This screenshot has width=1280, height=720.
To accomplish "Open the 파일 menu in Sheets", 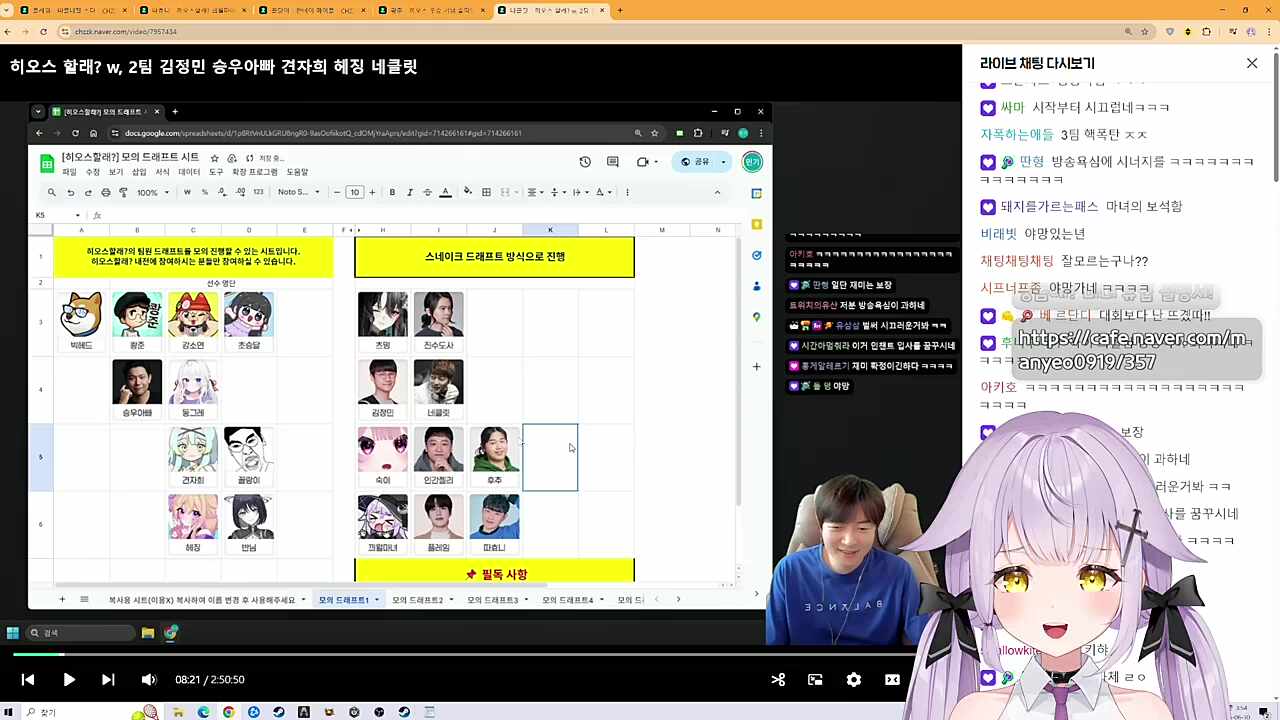I will pyautogui.click(x=69, y=172).
